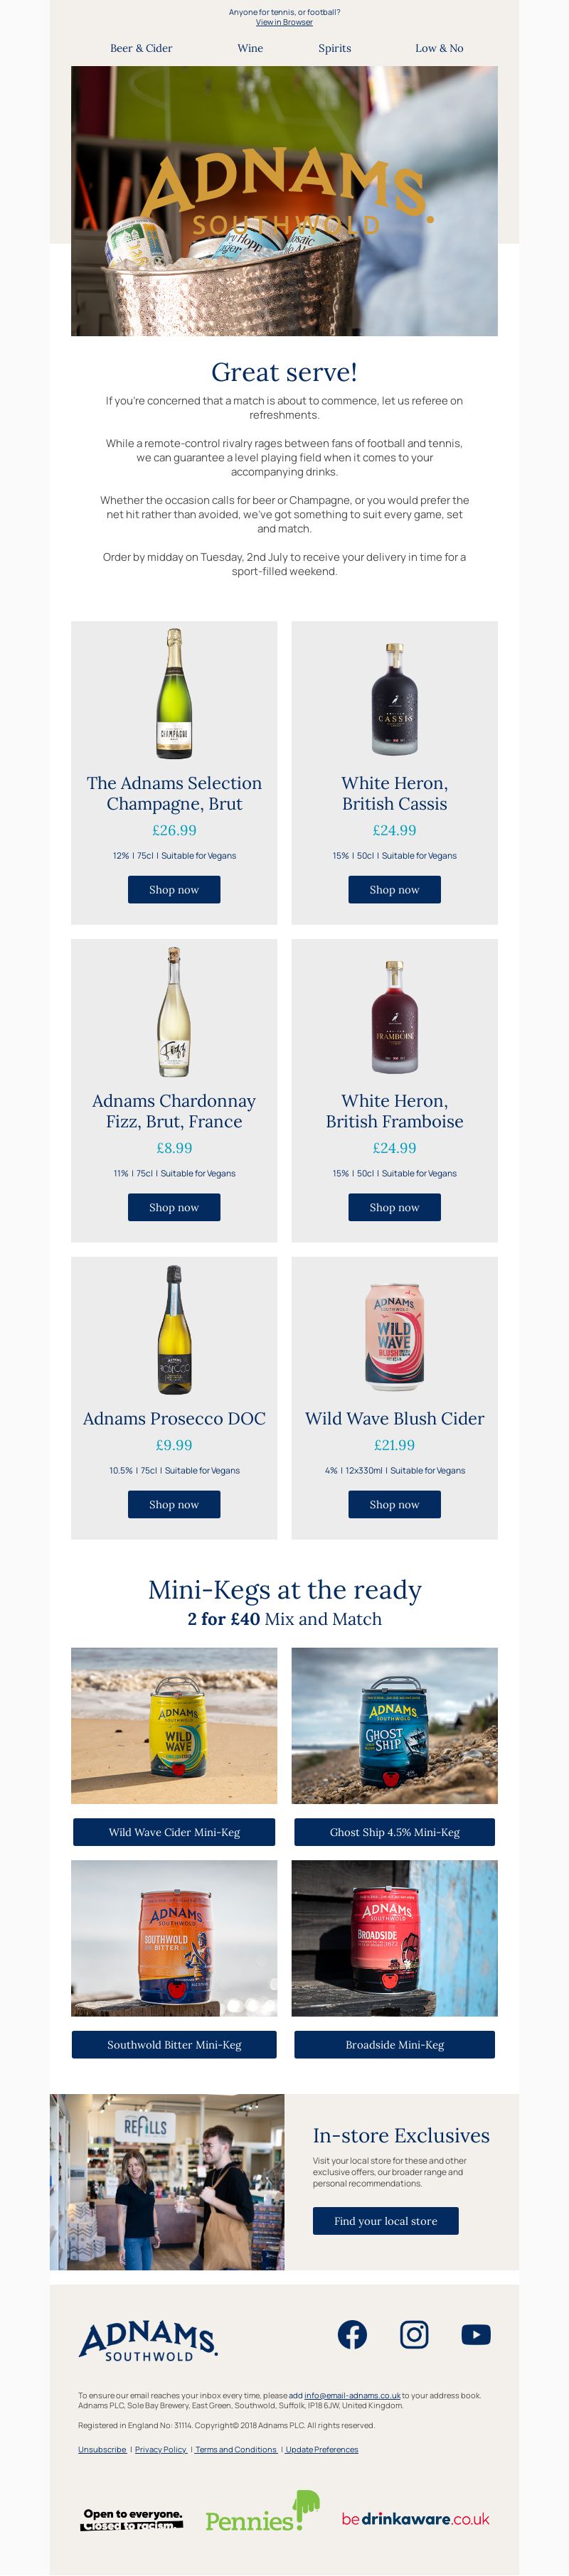569x2576 pixels.
Task: Open the Spirits menu item
Action: [x=335, y=48]
